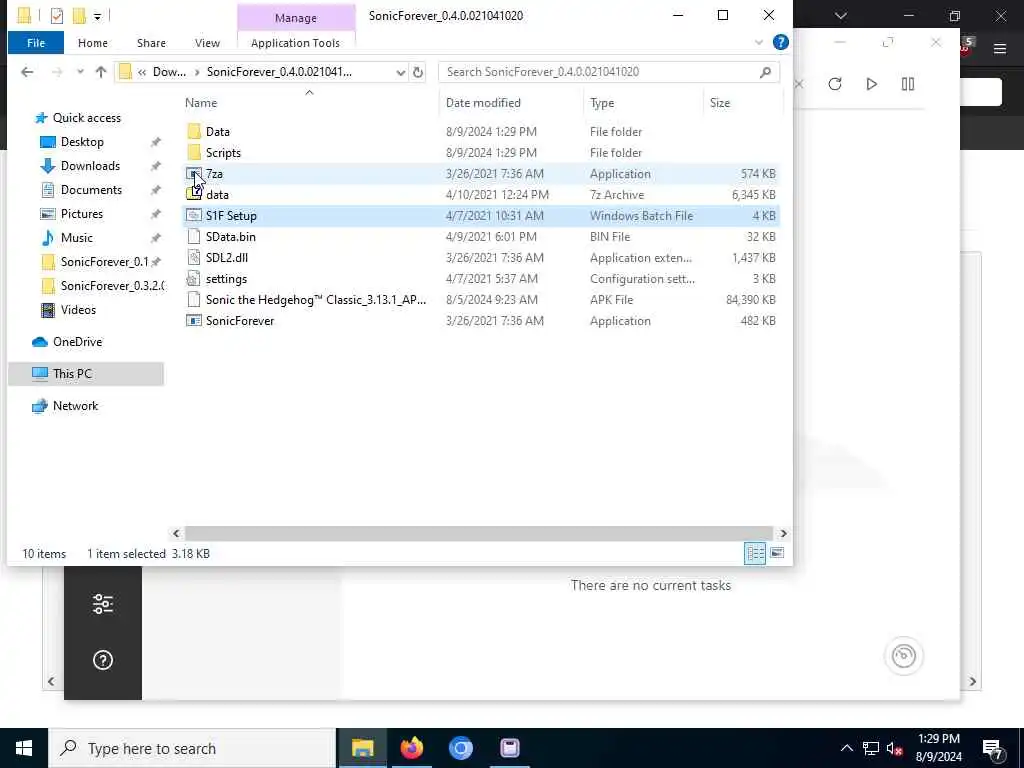The width and height of the screenshot is (1024, 768).
Task: Go back to the previous folder
Action: click(x=27, y=72)
